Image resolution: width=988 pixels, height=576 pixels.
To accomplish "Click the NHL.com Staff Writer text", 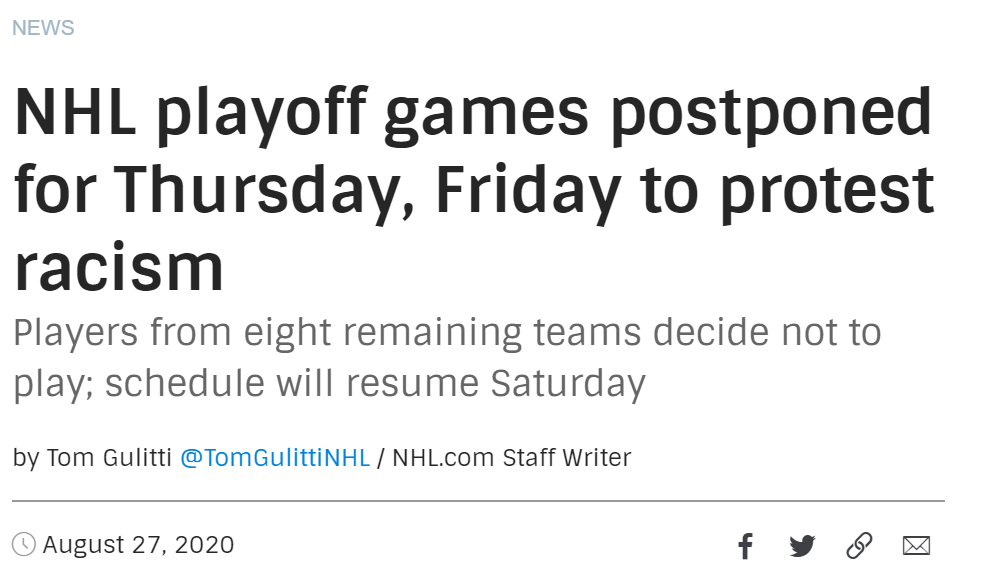I will click(511, 458).
